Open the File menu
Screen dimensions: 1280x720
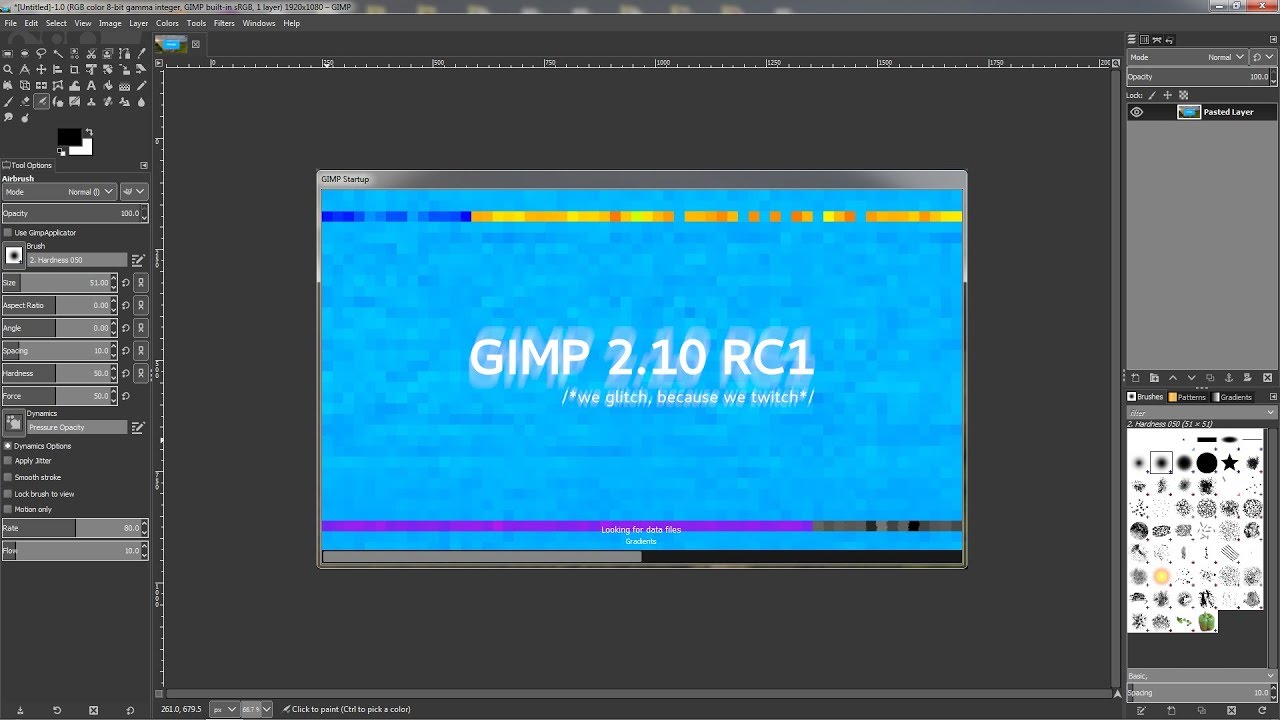pos(10,23)
